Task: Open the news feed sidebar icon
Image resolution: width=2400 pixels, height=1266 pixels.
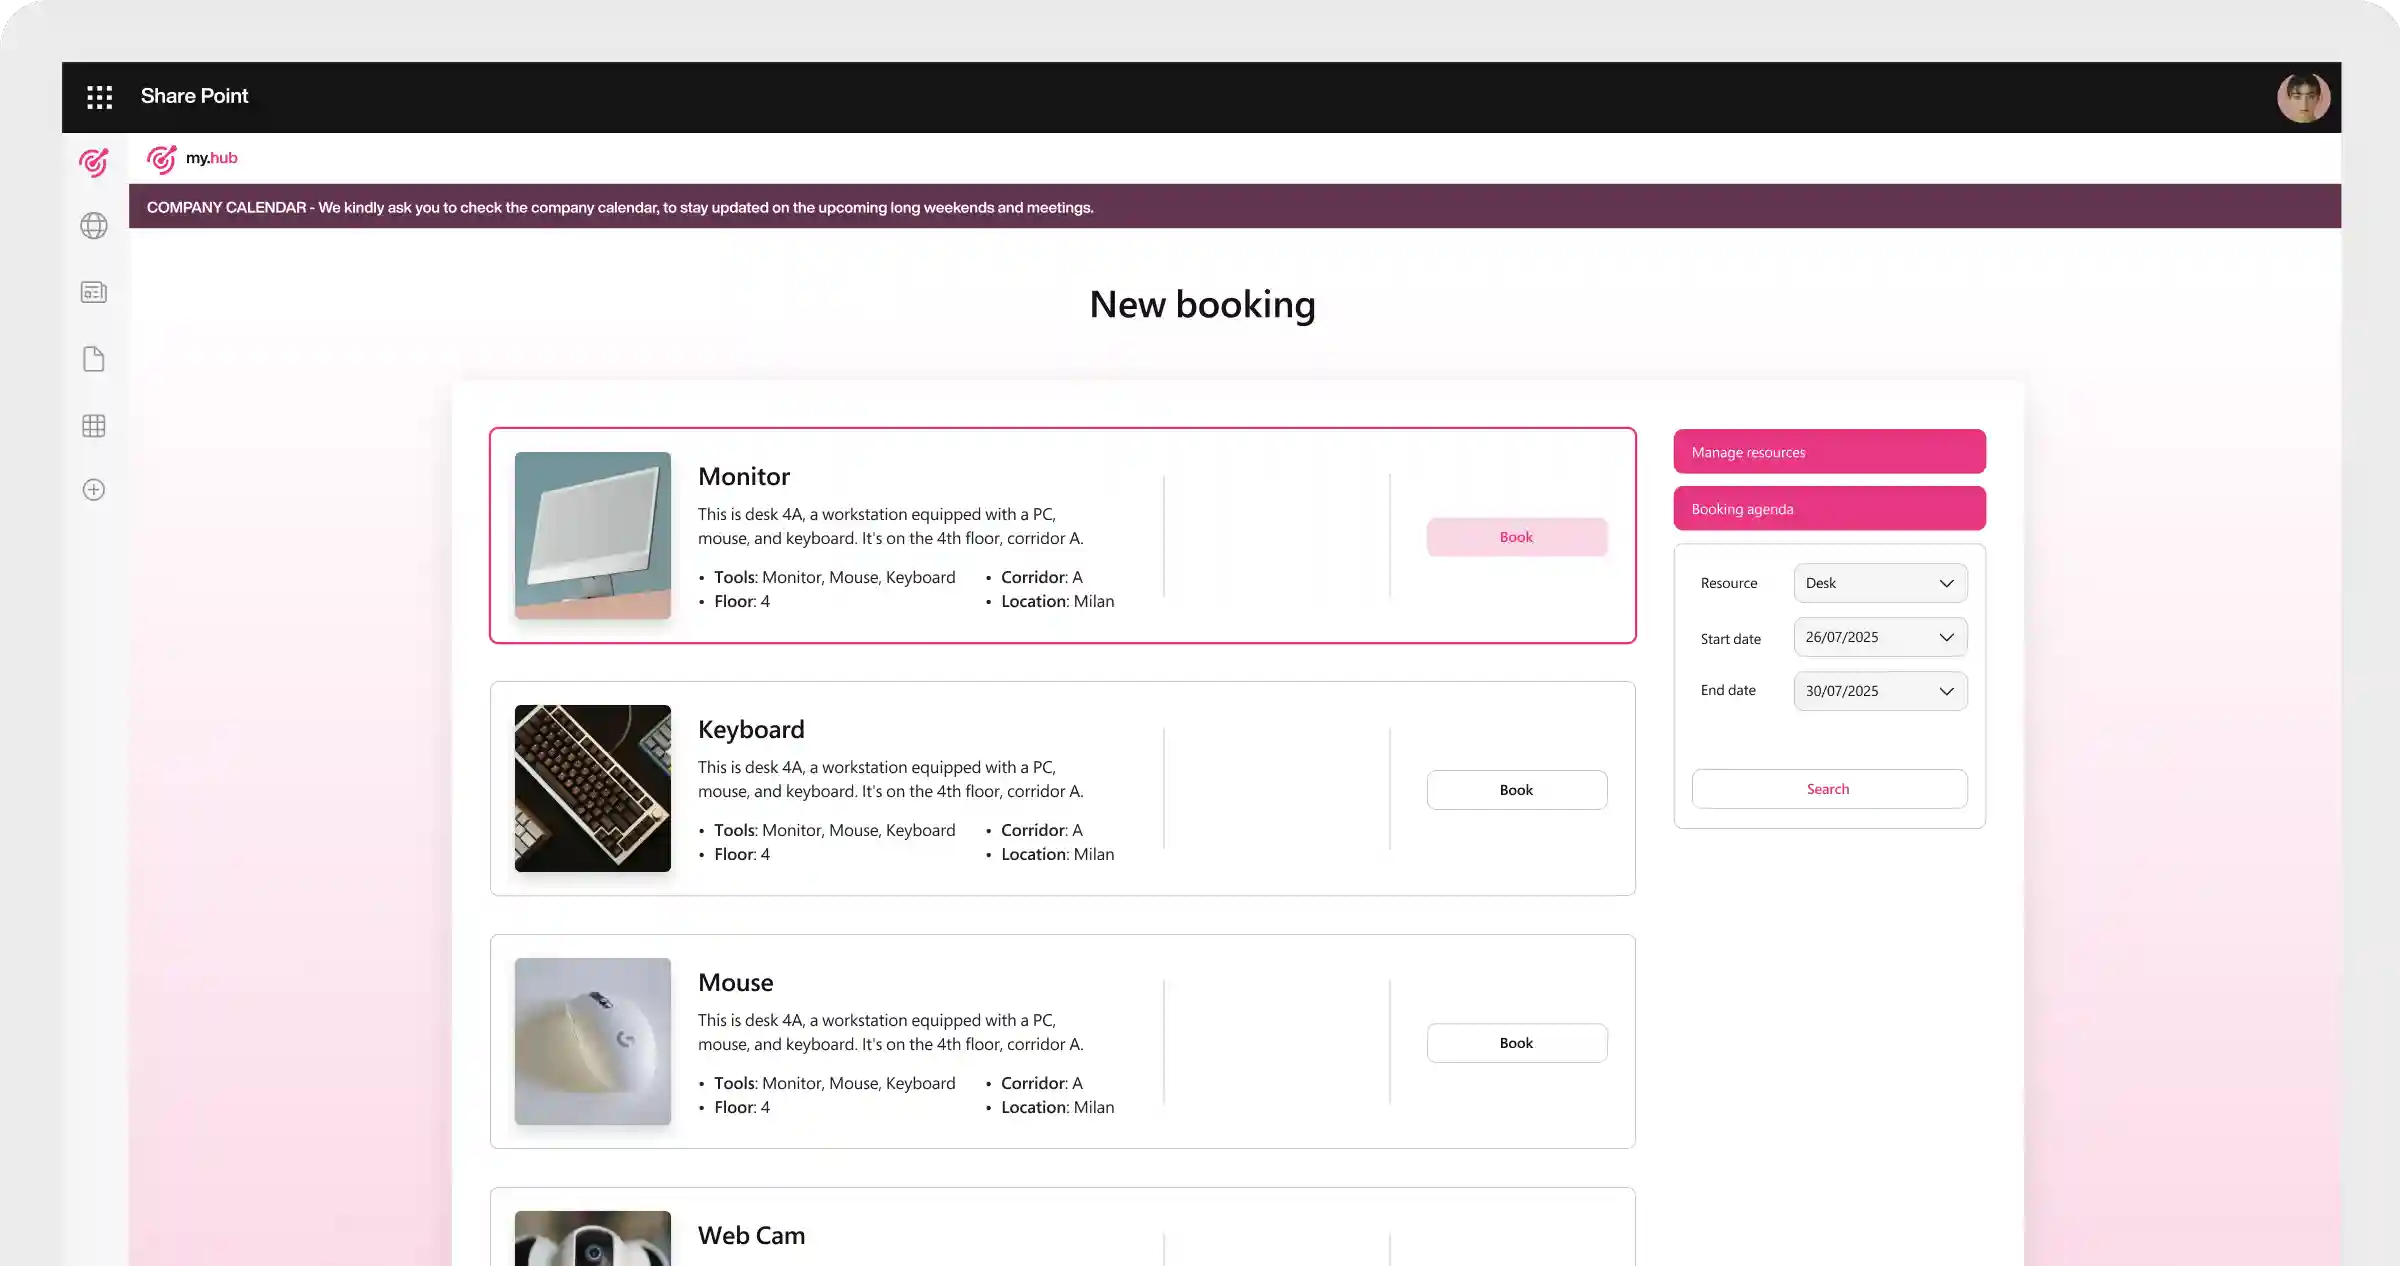Action: click(94, 292)
